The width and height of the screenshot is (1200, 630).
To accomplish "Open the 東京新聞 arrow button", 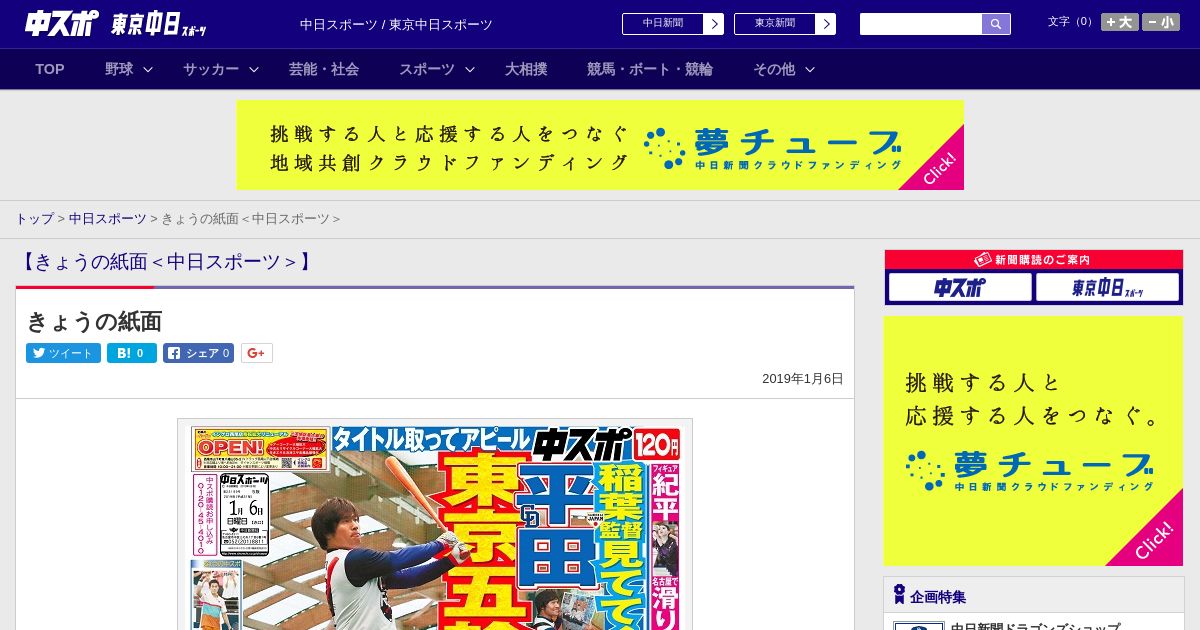I will coord(826,24).
